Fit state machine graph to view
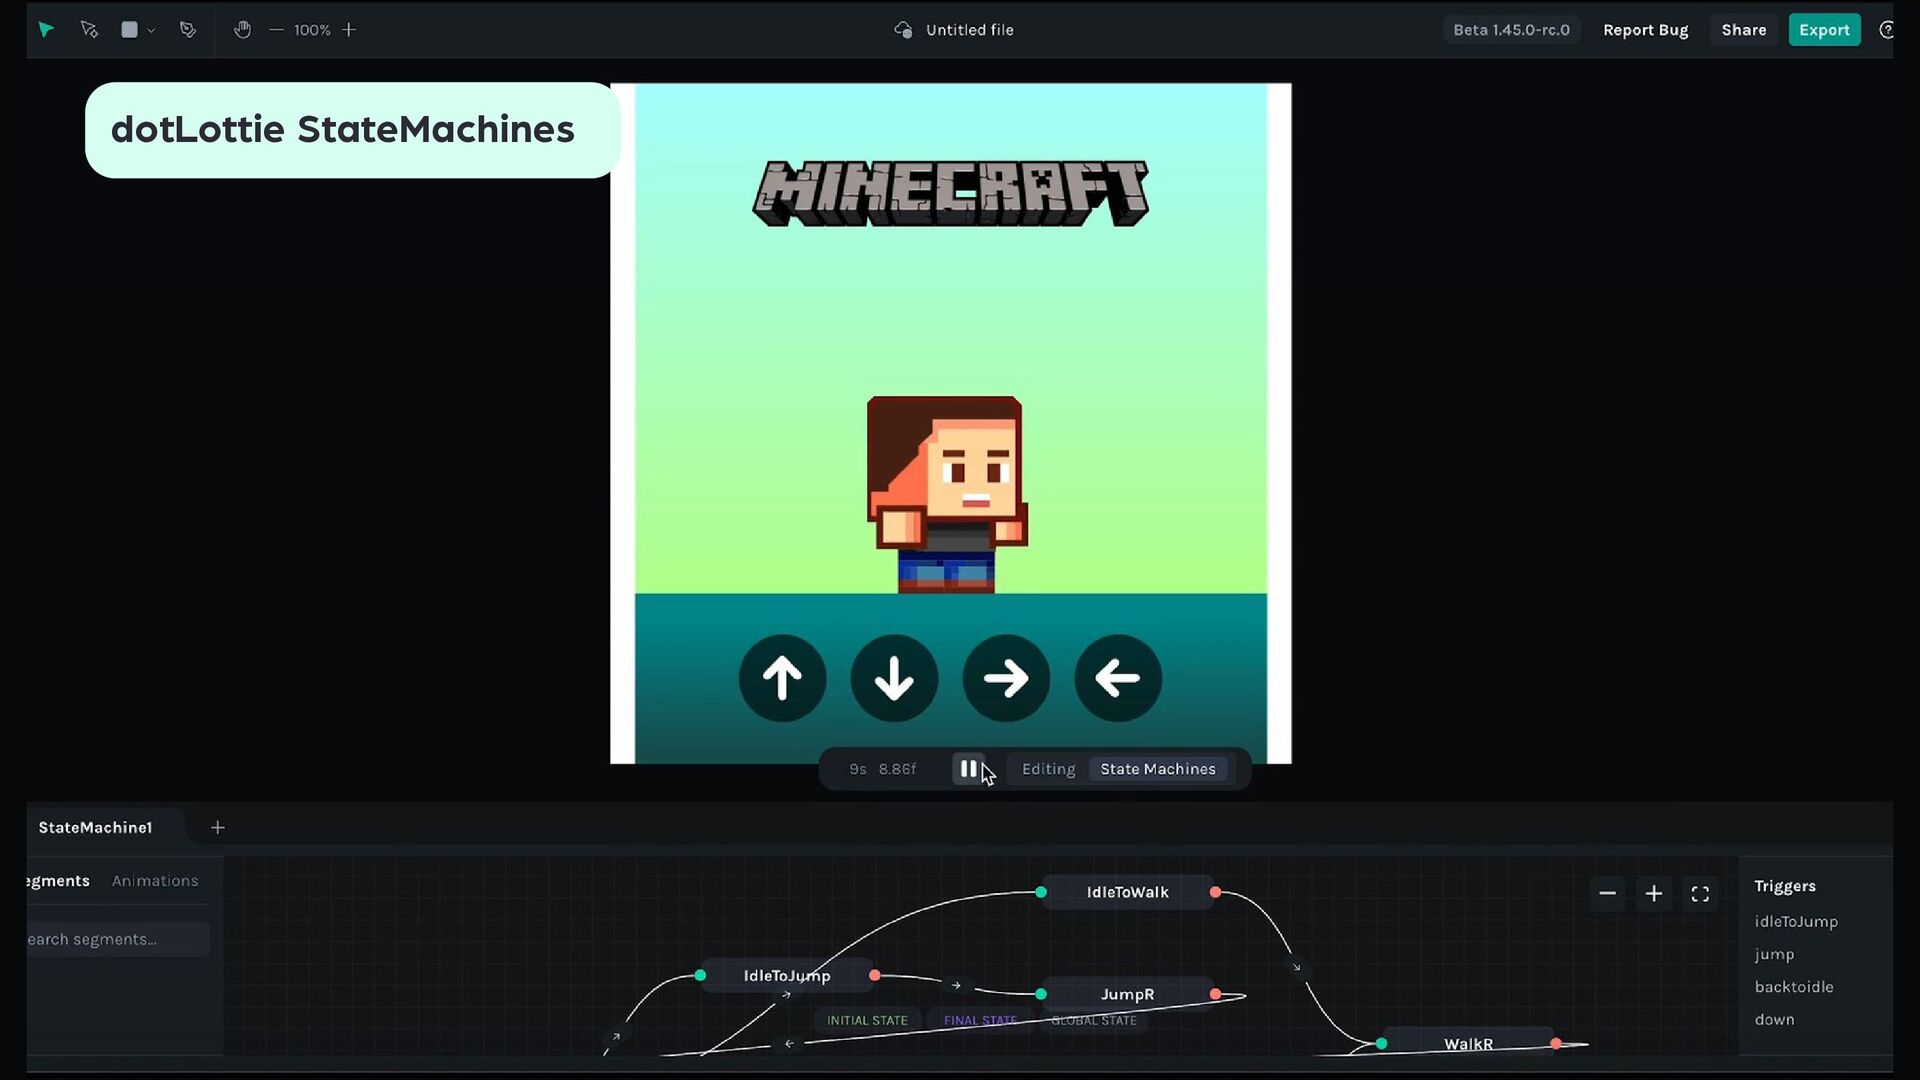This screenshot has height=1080, width=1920. click(x=1700, y=894)
